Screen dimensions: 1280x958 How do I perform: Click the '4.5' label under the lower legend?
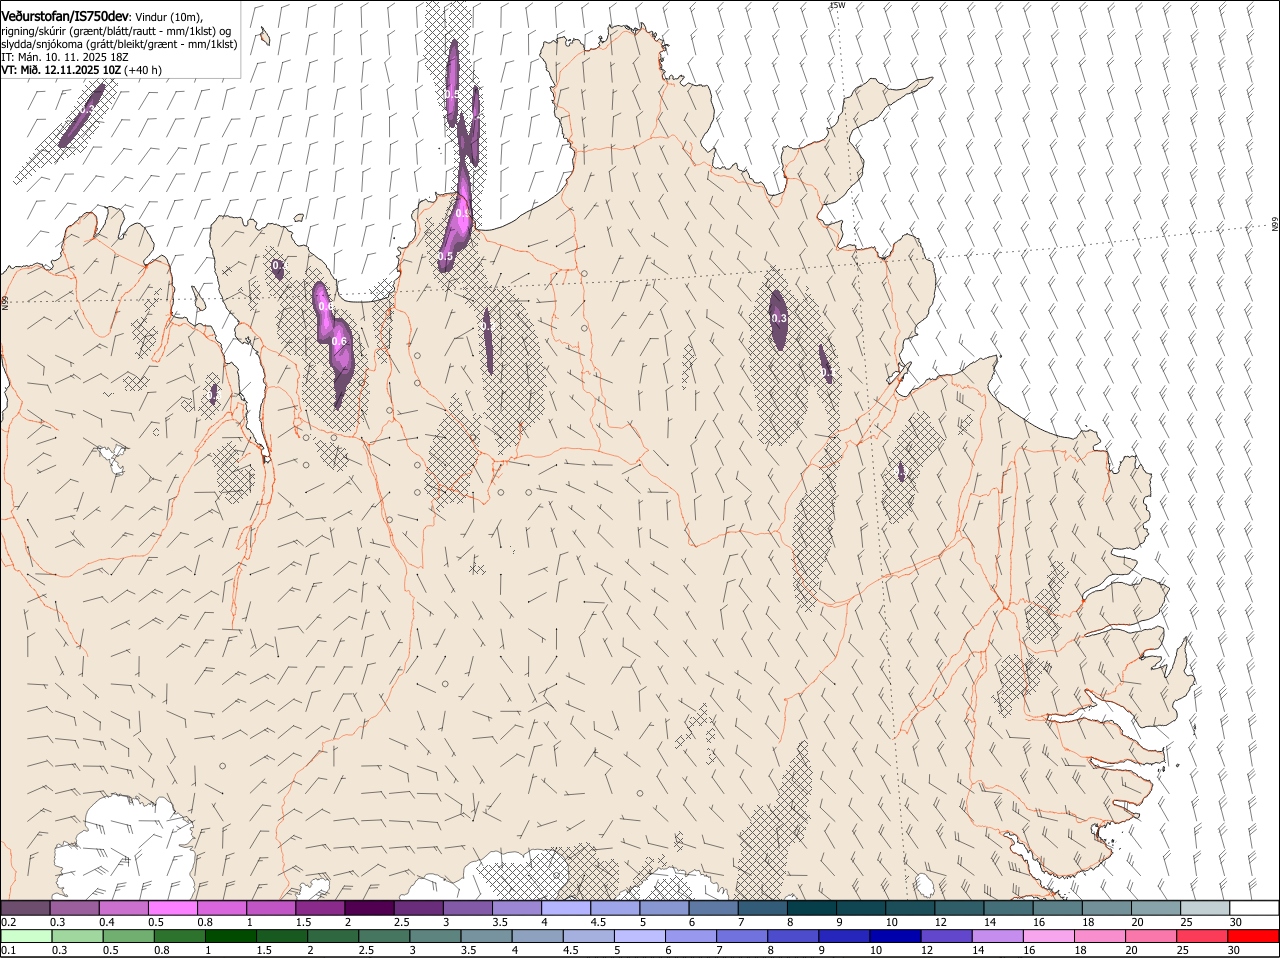click(571, 950)
